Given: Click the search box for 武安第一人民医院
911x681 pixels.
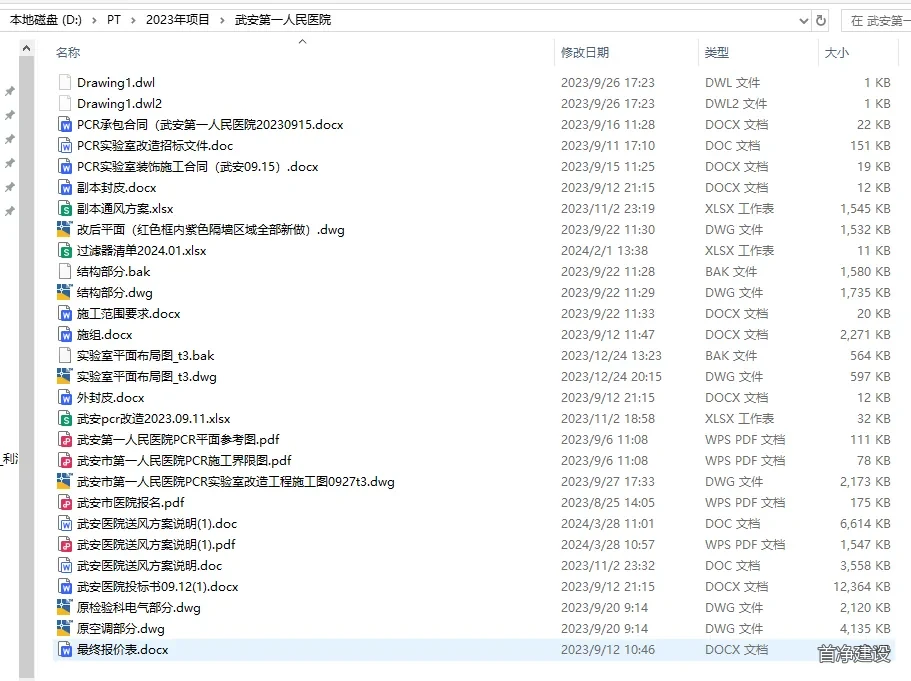Looking at the screenshot, I should pos(876,20).
